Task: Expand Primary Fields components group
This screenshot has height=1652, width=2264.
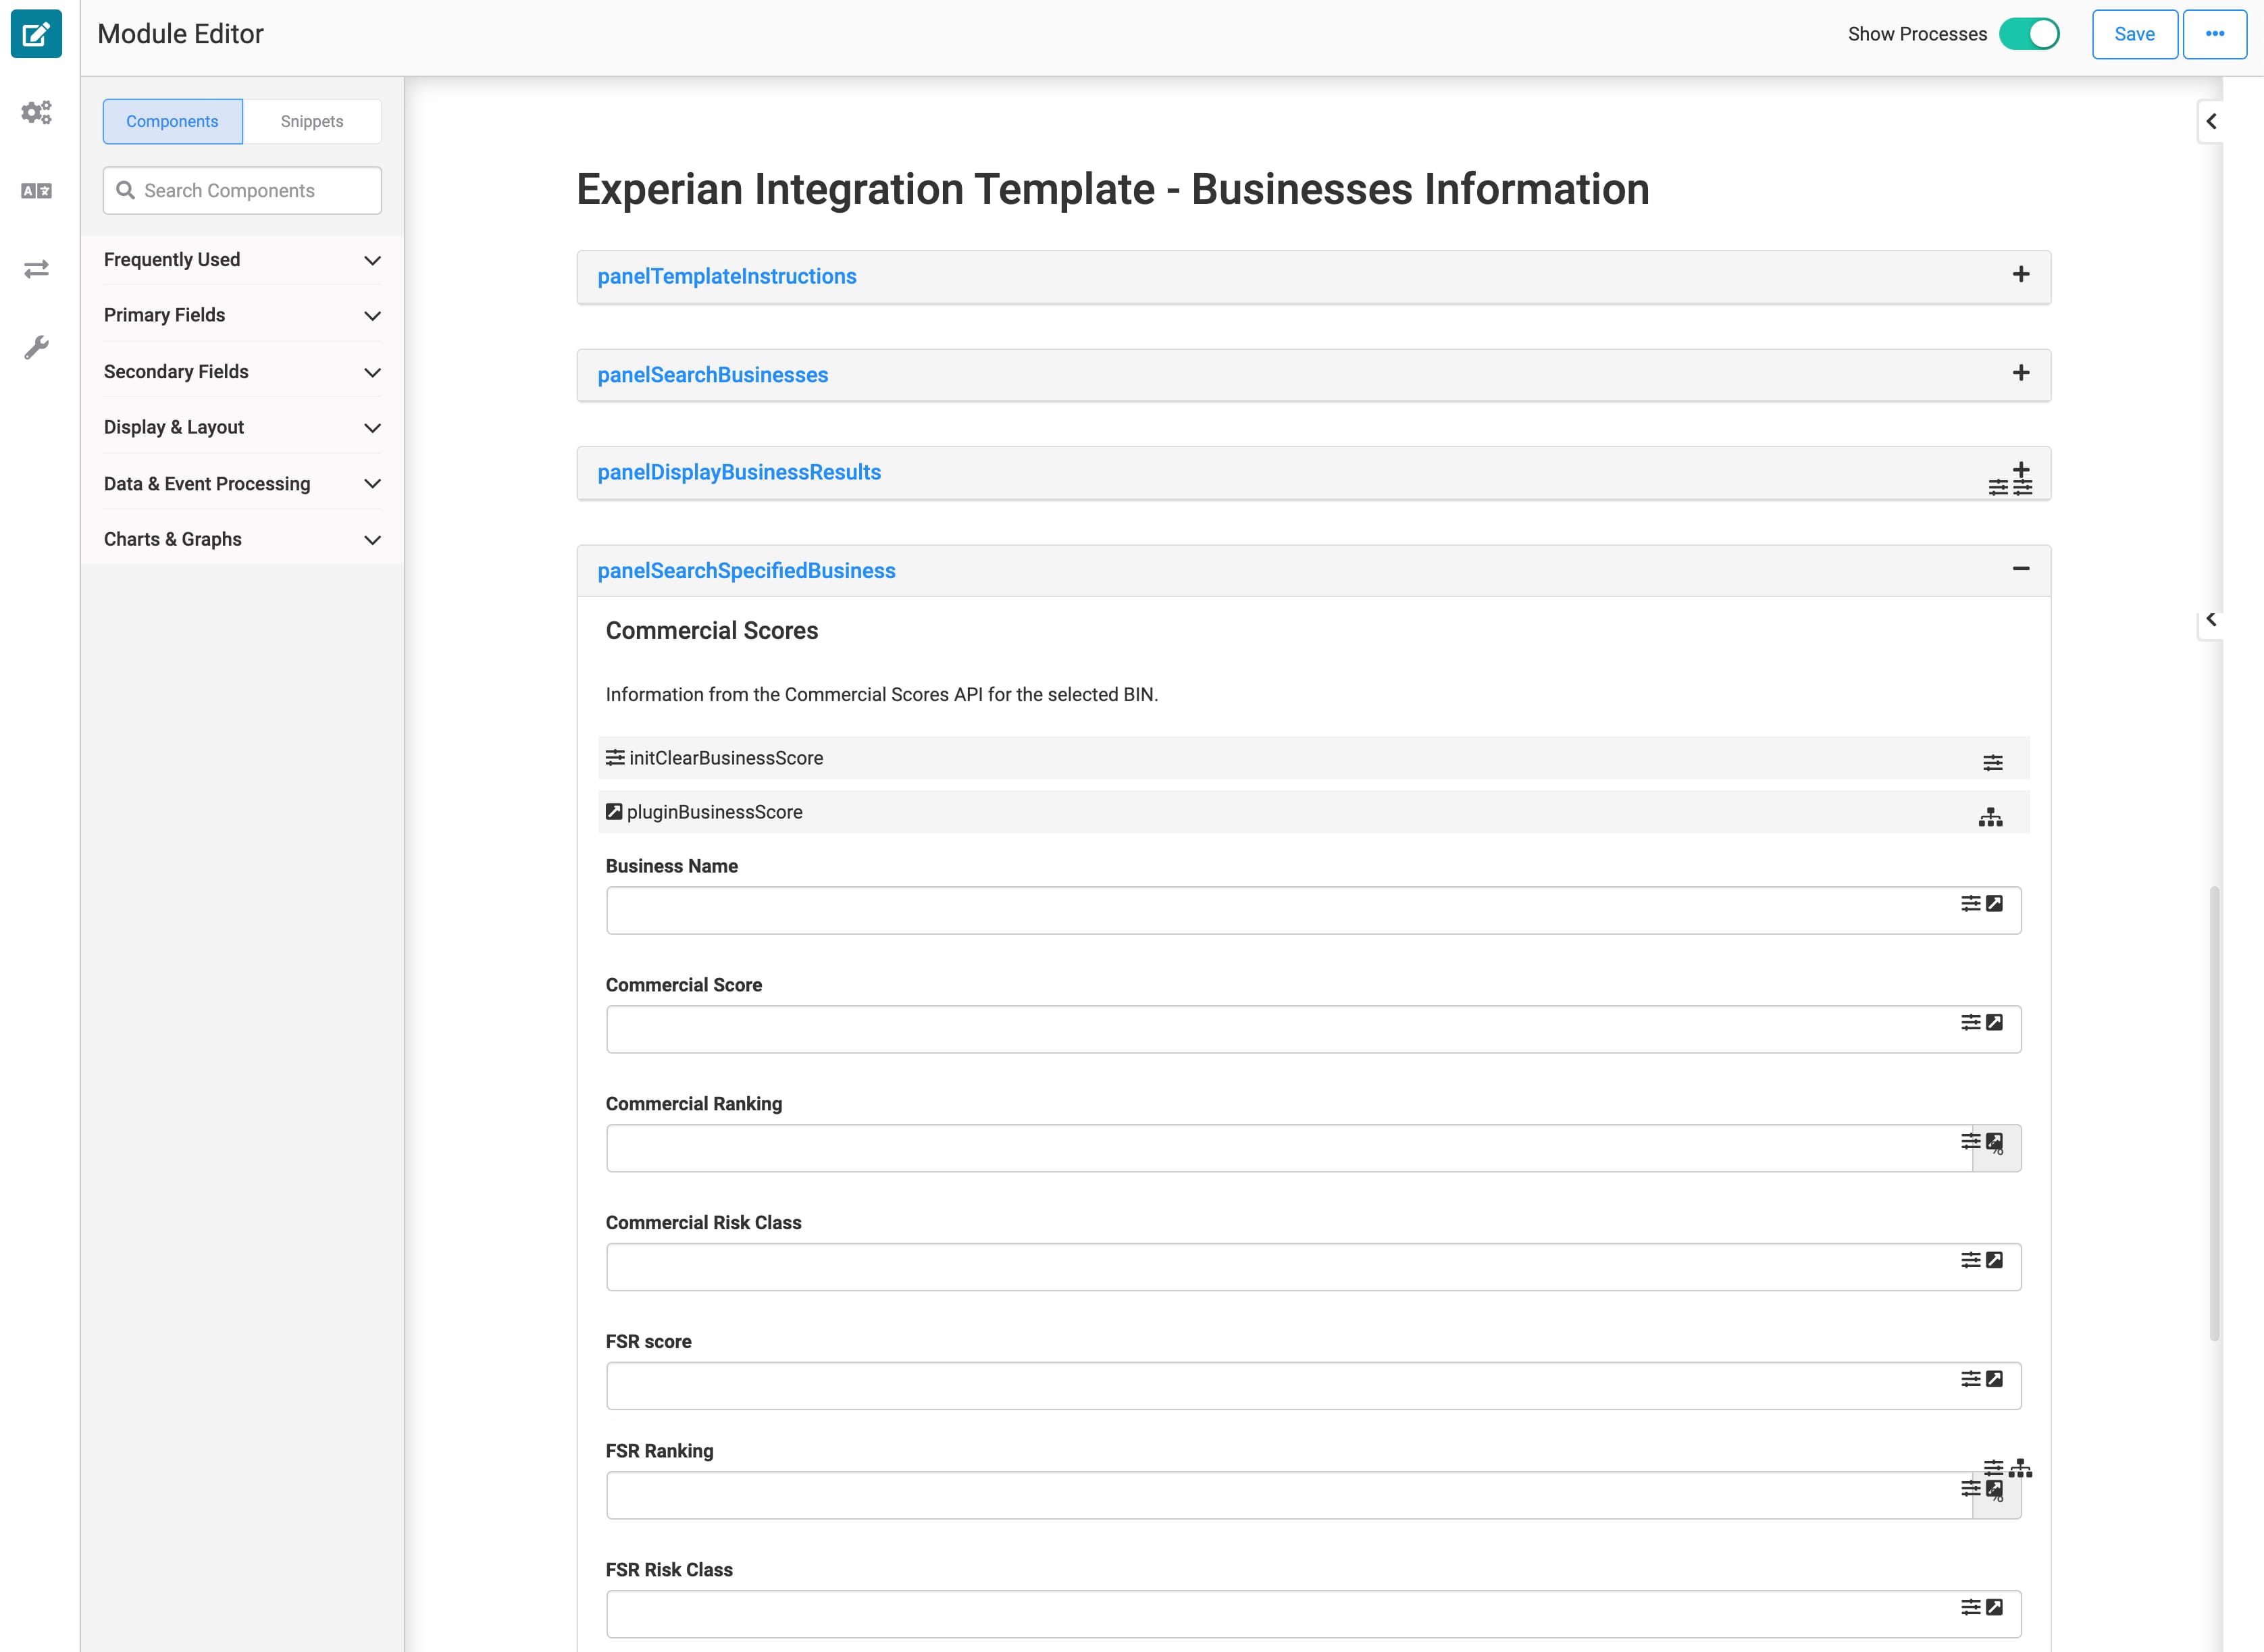Action: click(242, 316)
